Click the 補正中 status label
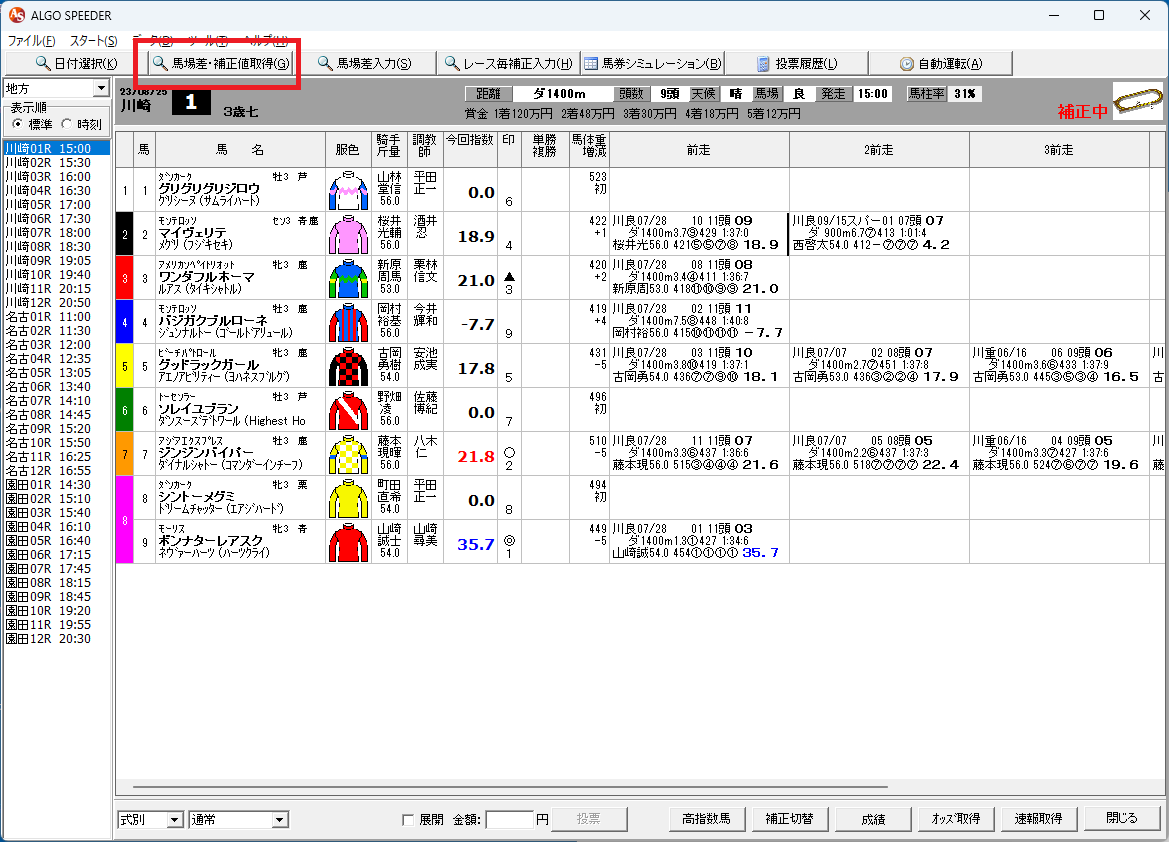Image resolution: width=1169 pixels, height=842 pixels. click(1083, 112)
